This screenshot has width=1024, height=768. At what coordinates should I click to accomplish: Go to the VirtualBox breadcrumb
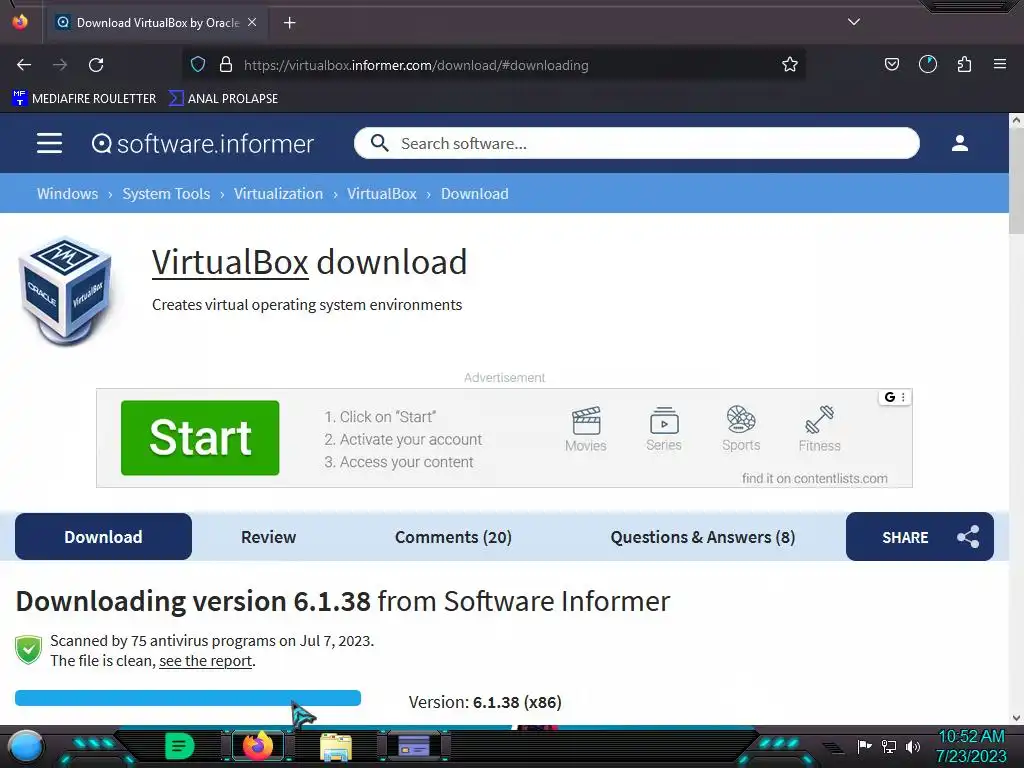382,194
